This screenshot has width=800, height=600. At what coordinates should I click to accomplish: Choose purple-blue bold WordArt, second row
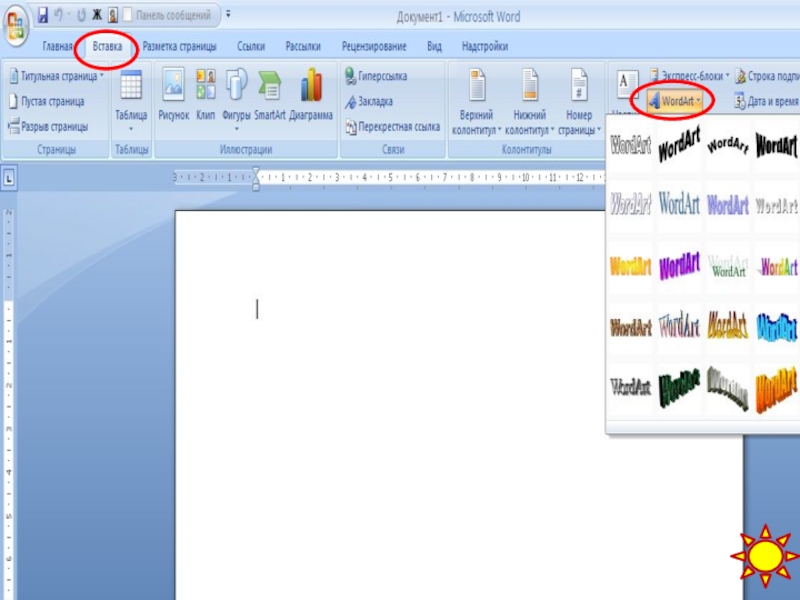click(728, 205)
